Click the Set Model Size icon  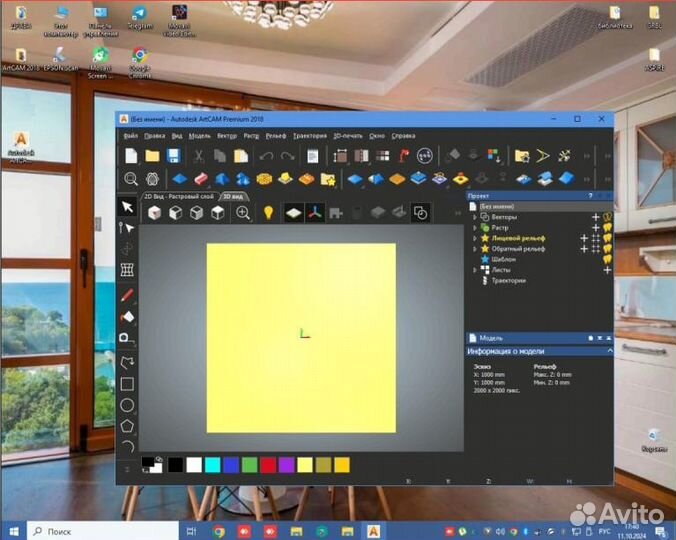(x=340, y=156)
